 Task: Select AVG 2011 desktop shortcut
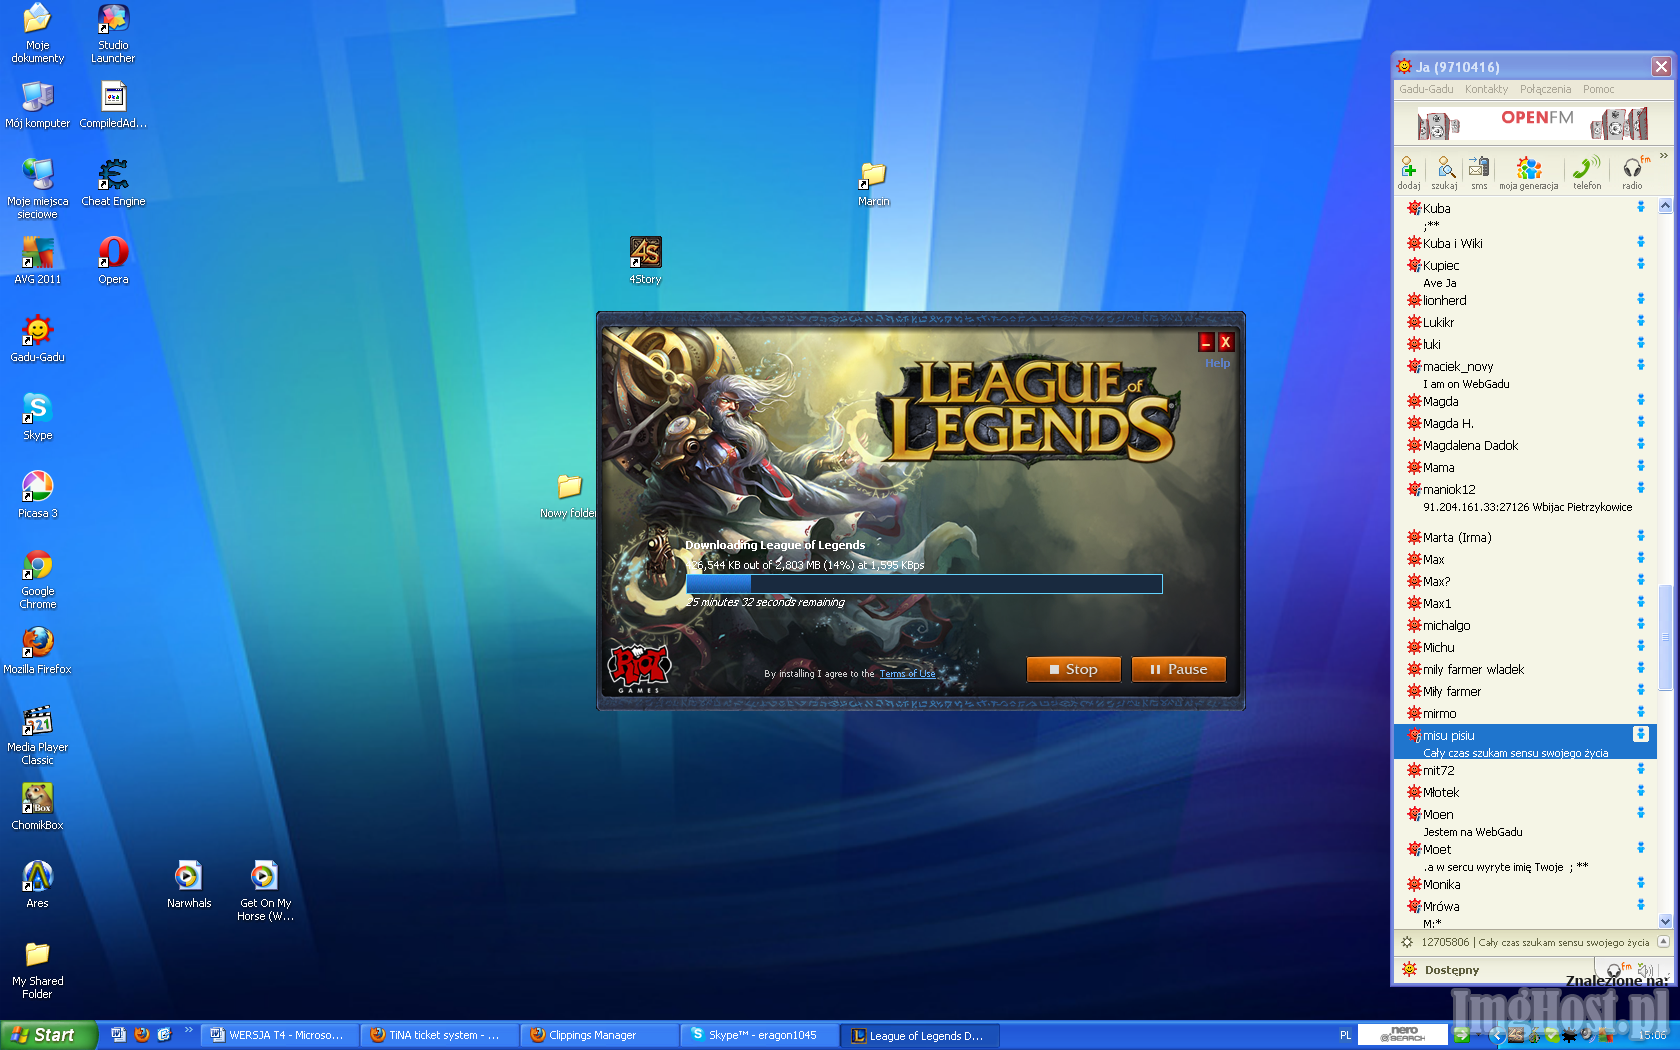[x=38, y=261]
